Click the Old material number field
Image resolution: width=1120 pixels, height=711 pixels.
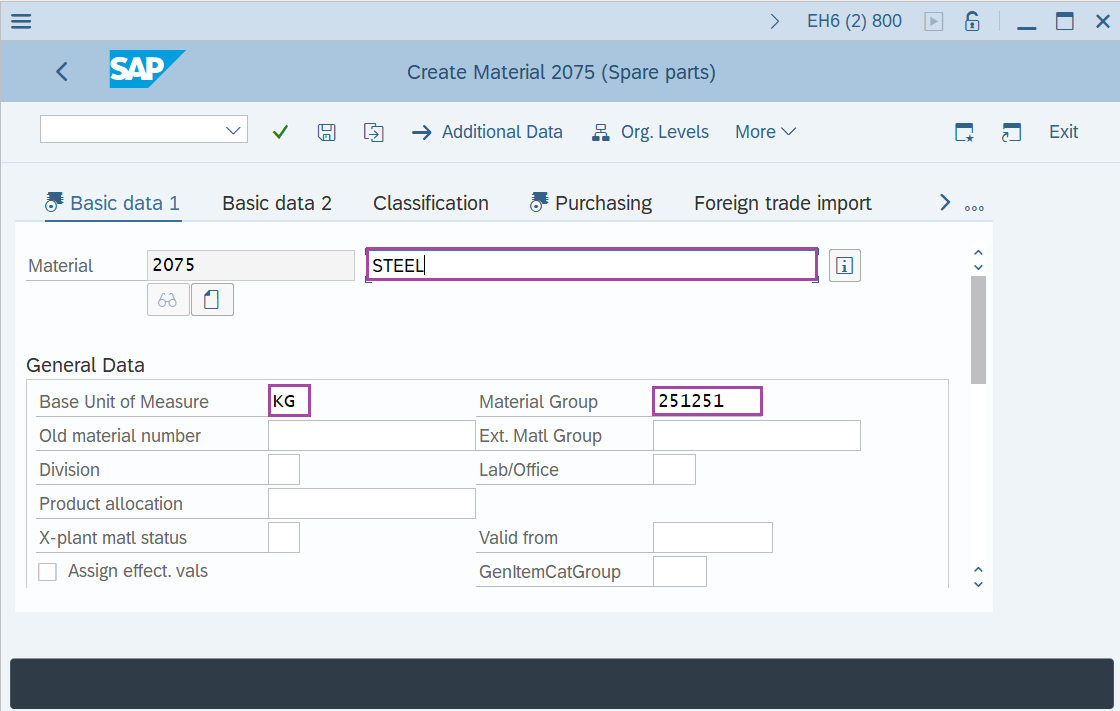(x=371, y=436)
